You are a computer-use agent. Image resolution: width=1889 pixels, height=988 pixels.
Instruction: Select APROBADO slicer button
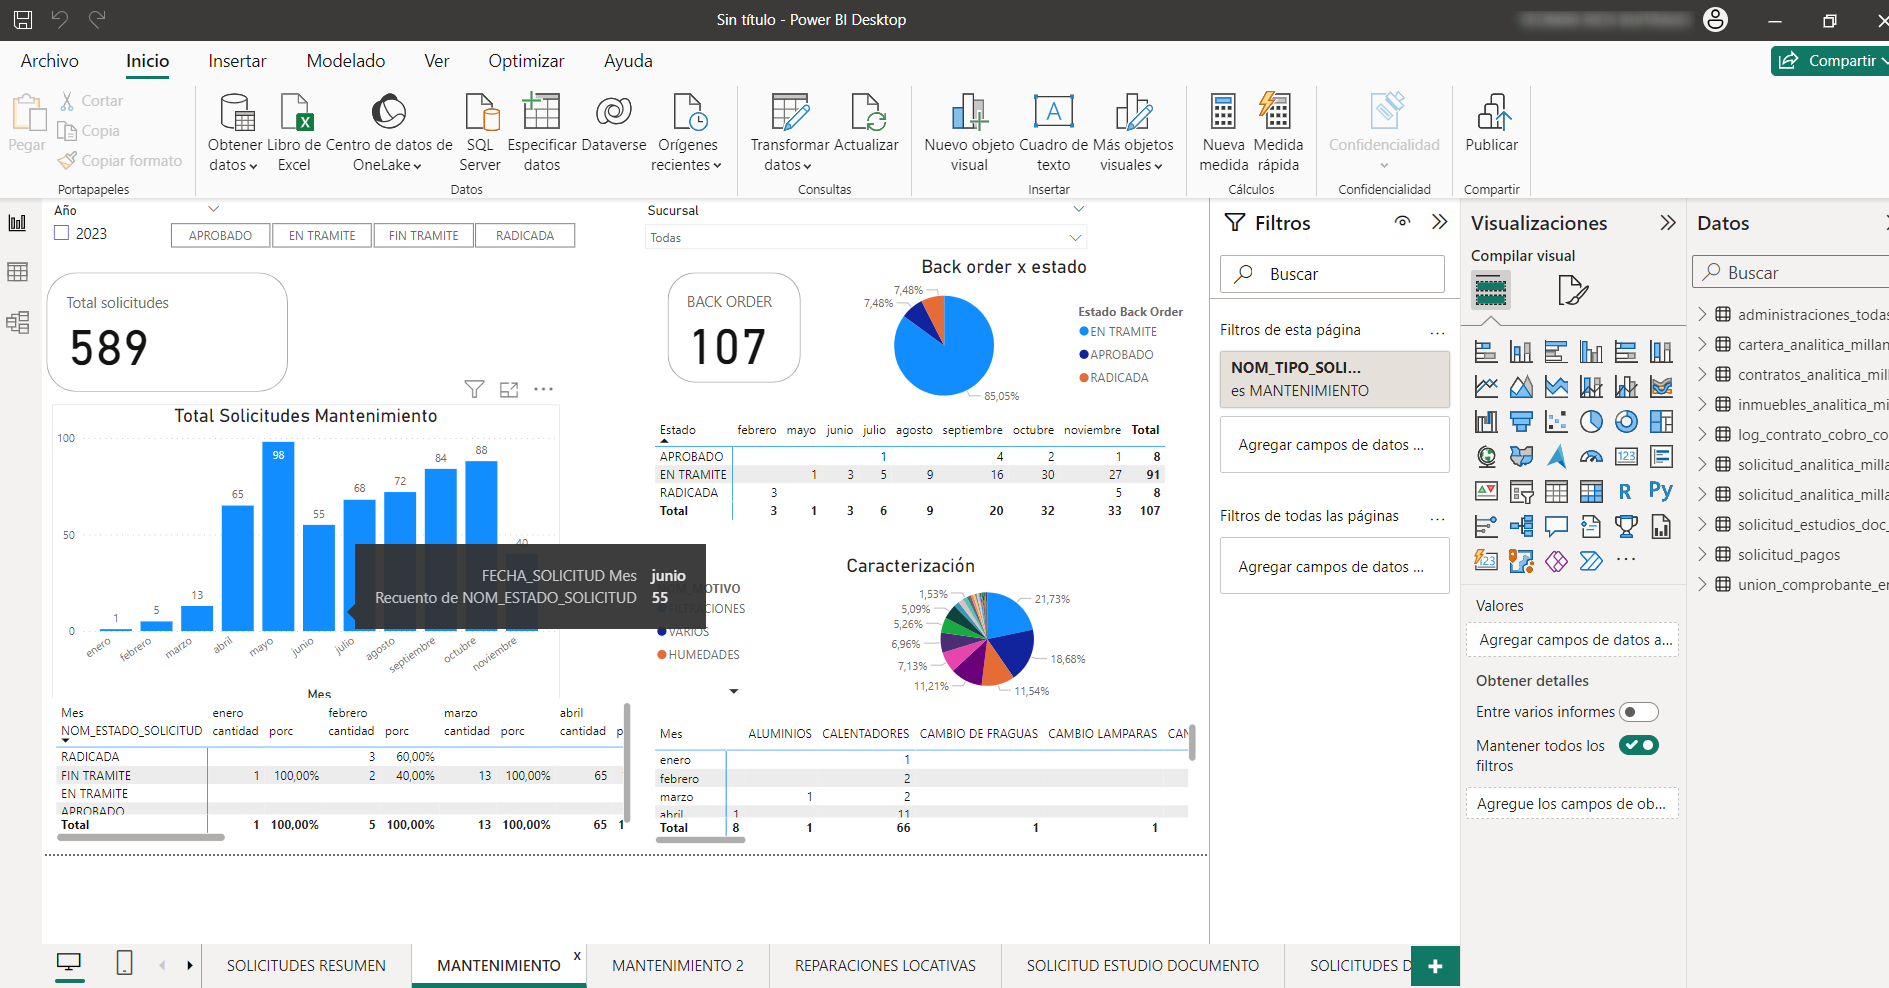tap(221, 235)
